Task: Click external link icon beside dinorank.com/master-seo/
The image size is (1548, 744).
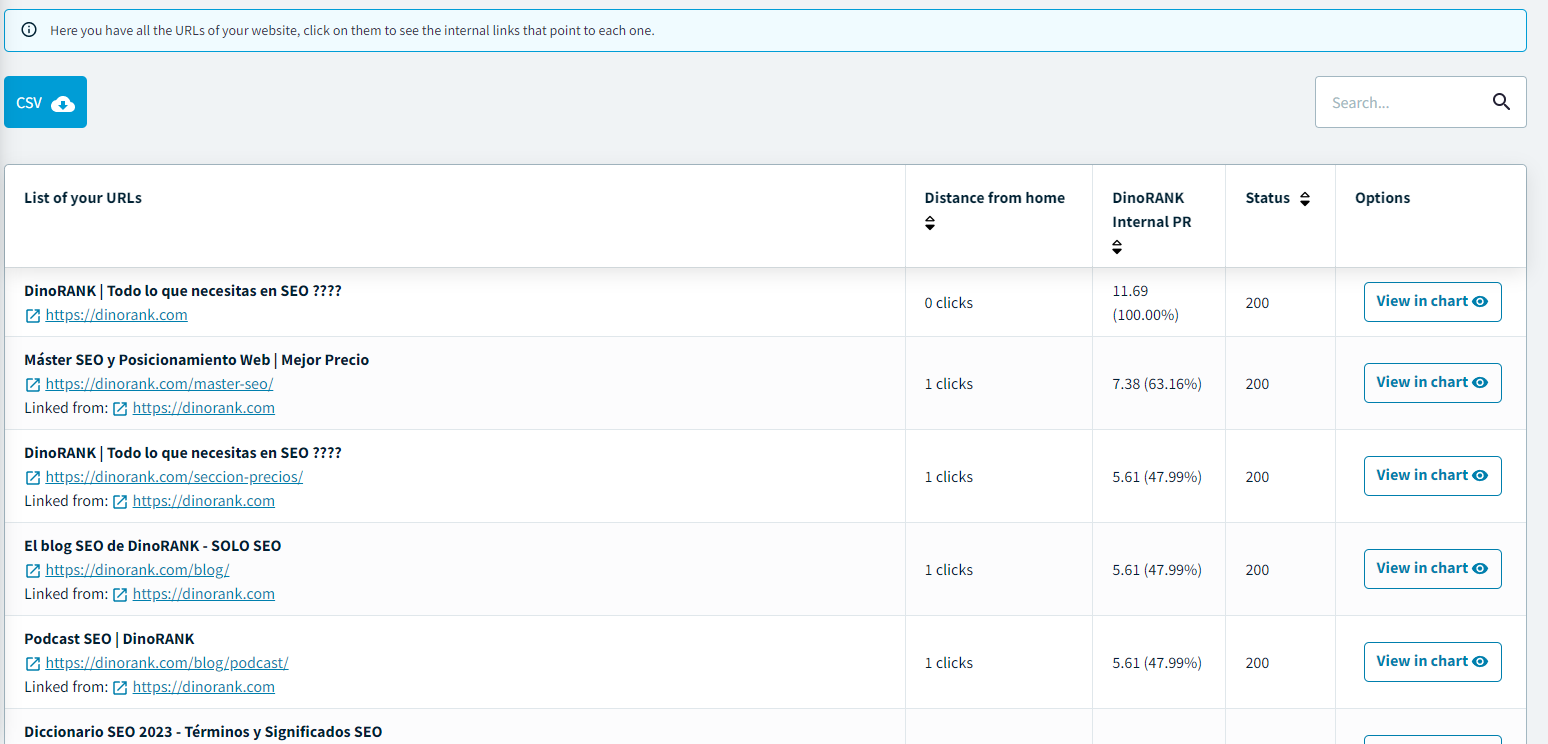Action: point(33,385)
